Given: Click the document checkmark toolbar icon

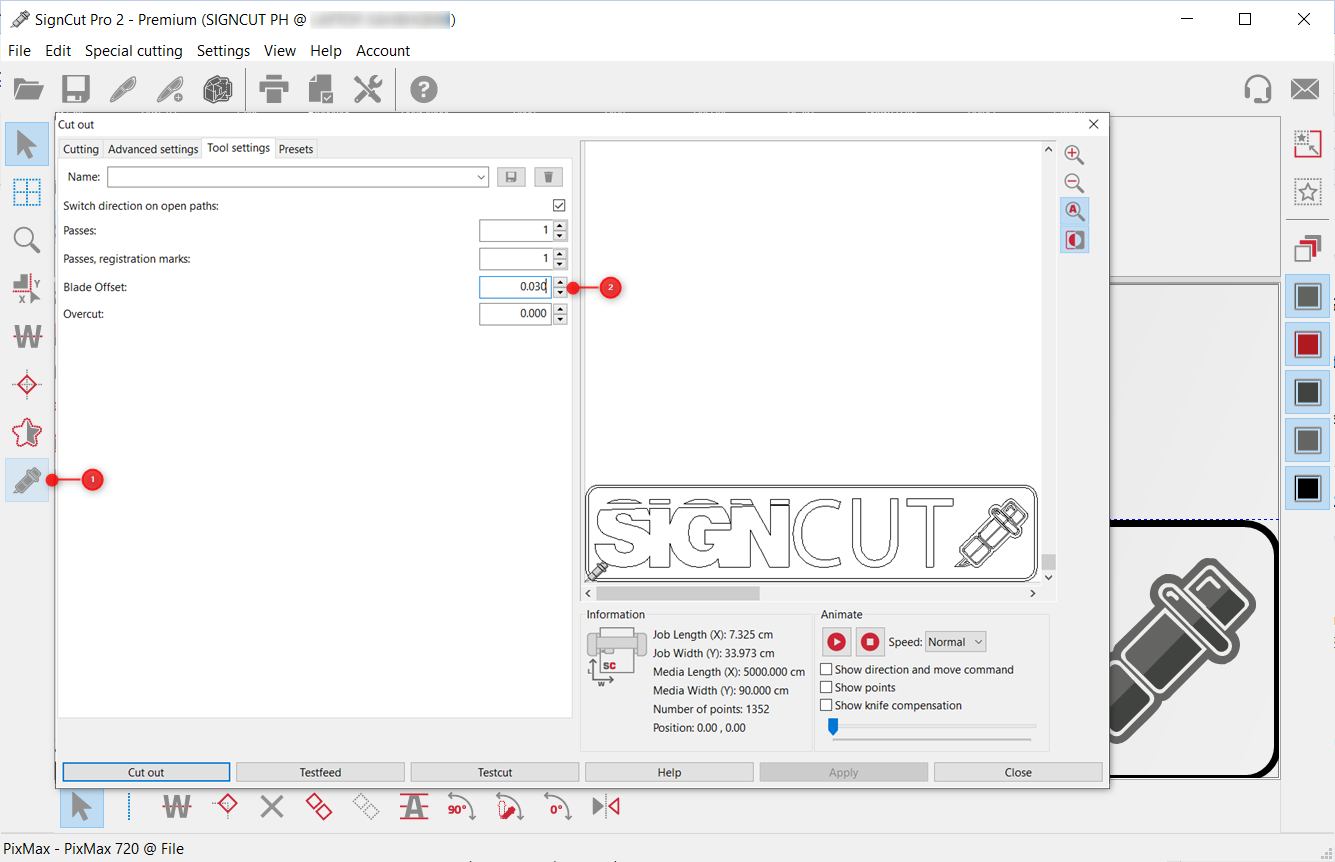Looking at the screenshot, I should click(x=321, y=90).
